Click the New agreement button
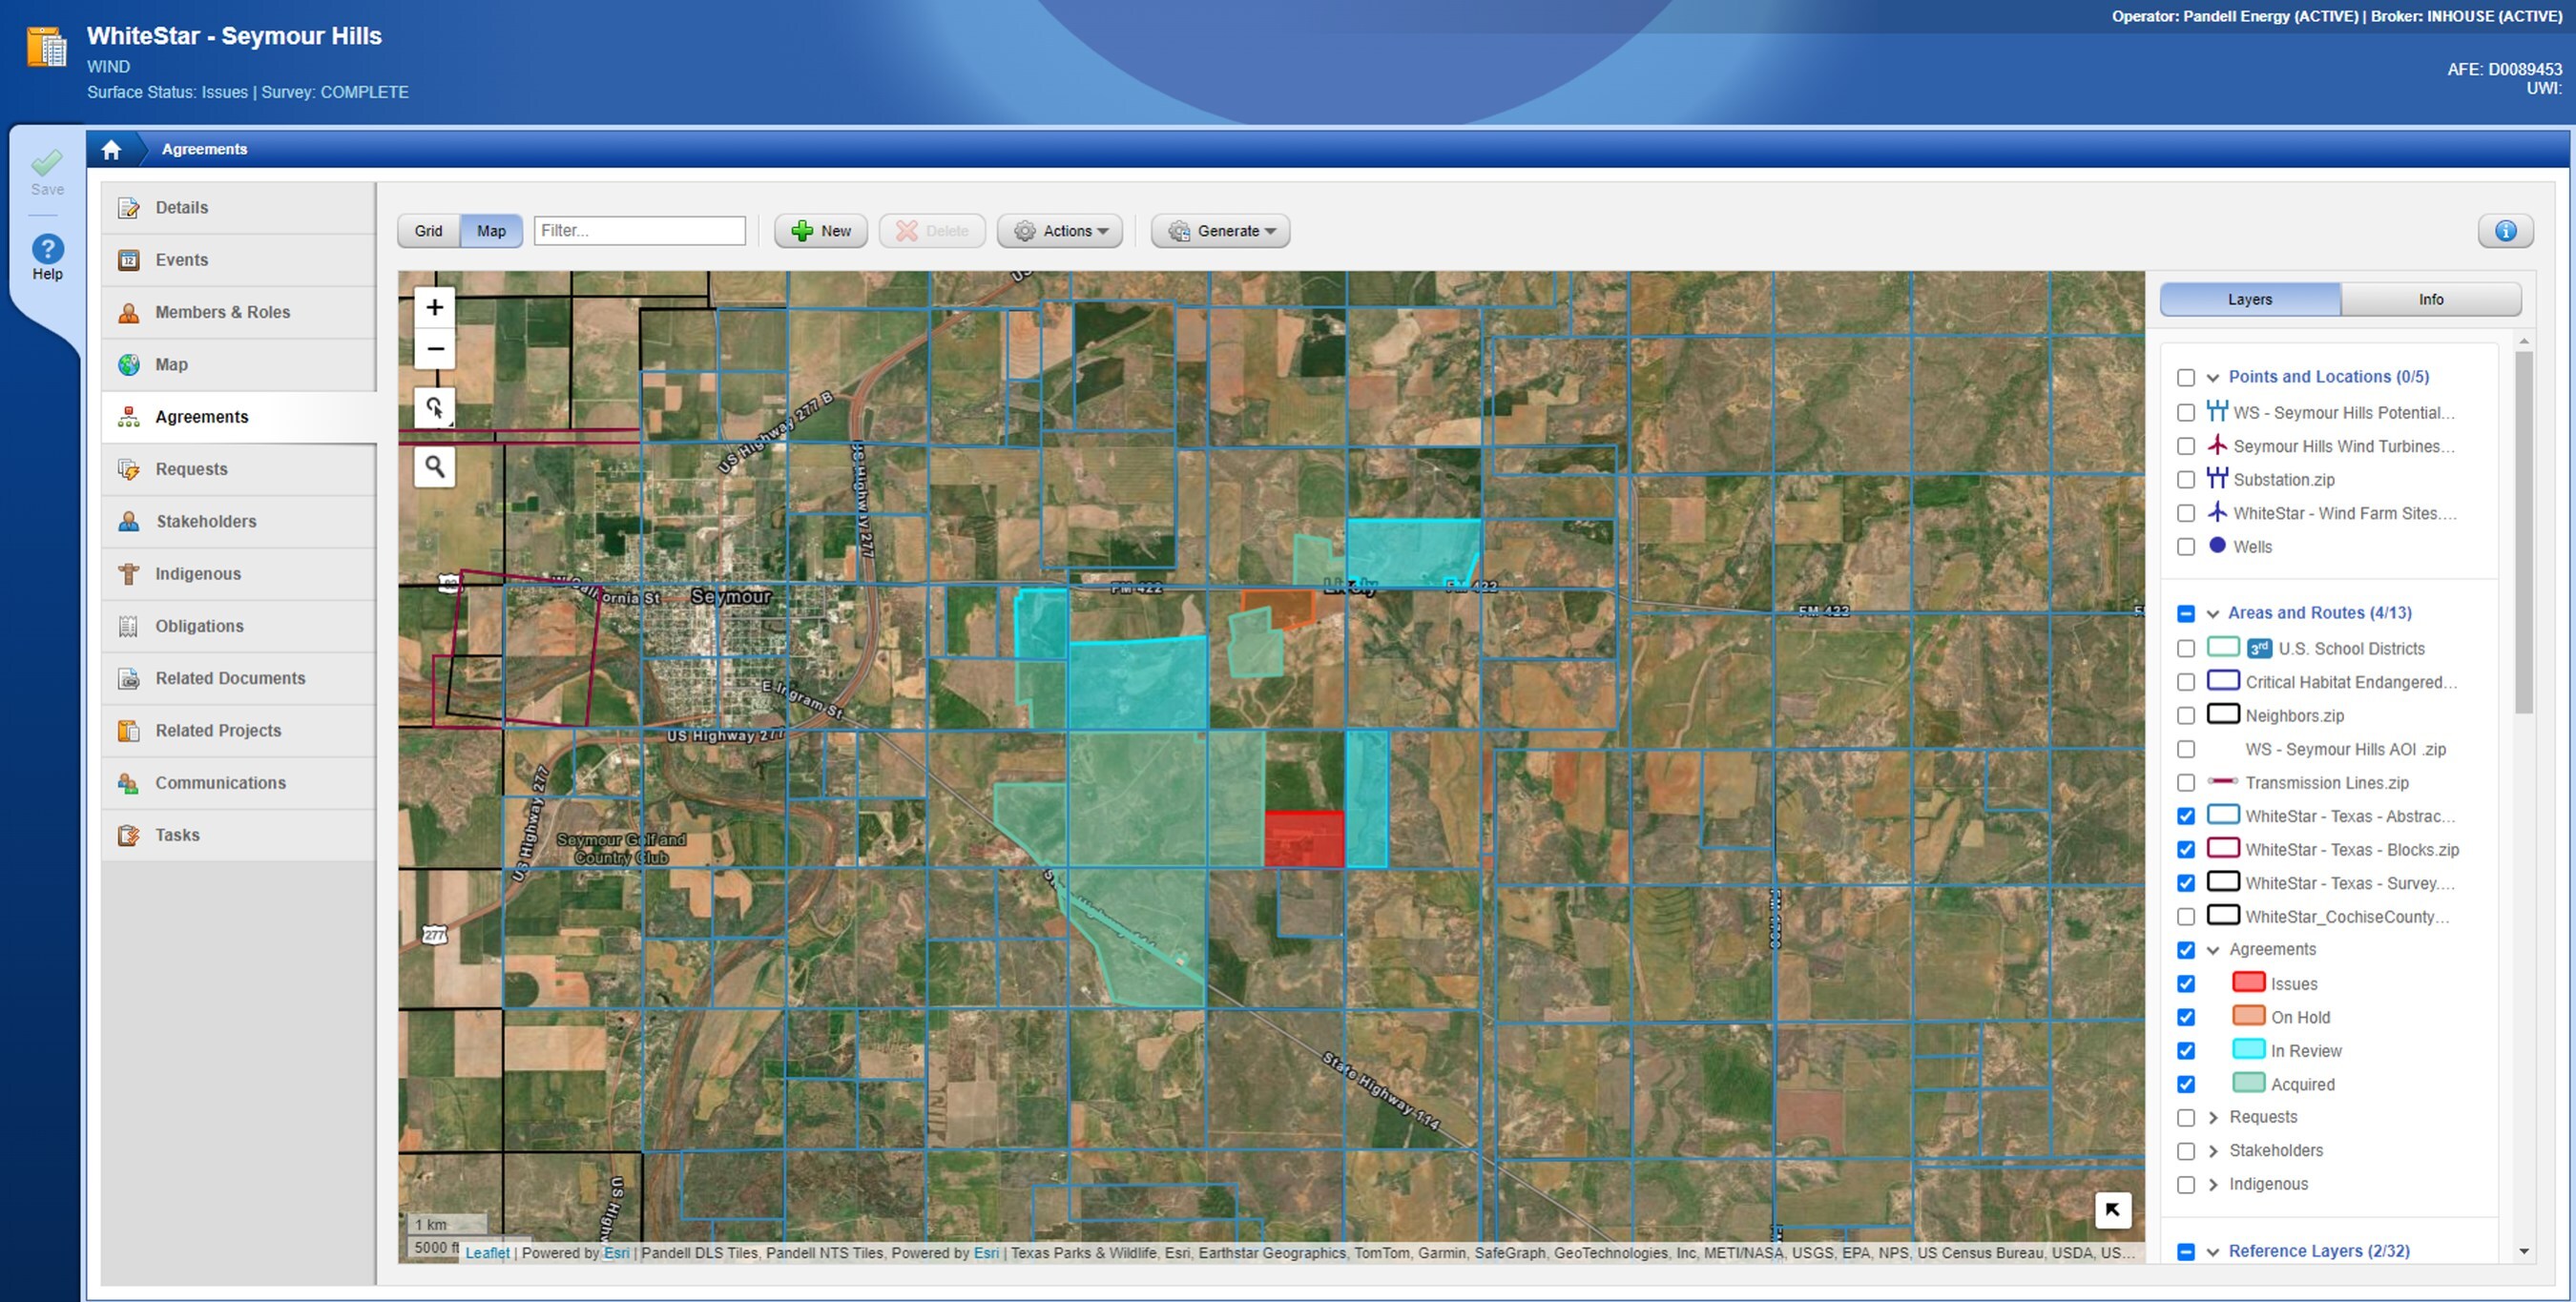The width and height of the screenshot is (2576, 1302). point(820,231)
